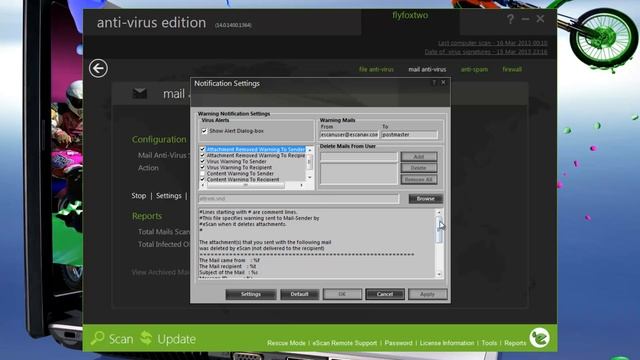
Task: Toggle Virus Warning To Recipient checkbox
Action: click(202, 167)
